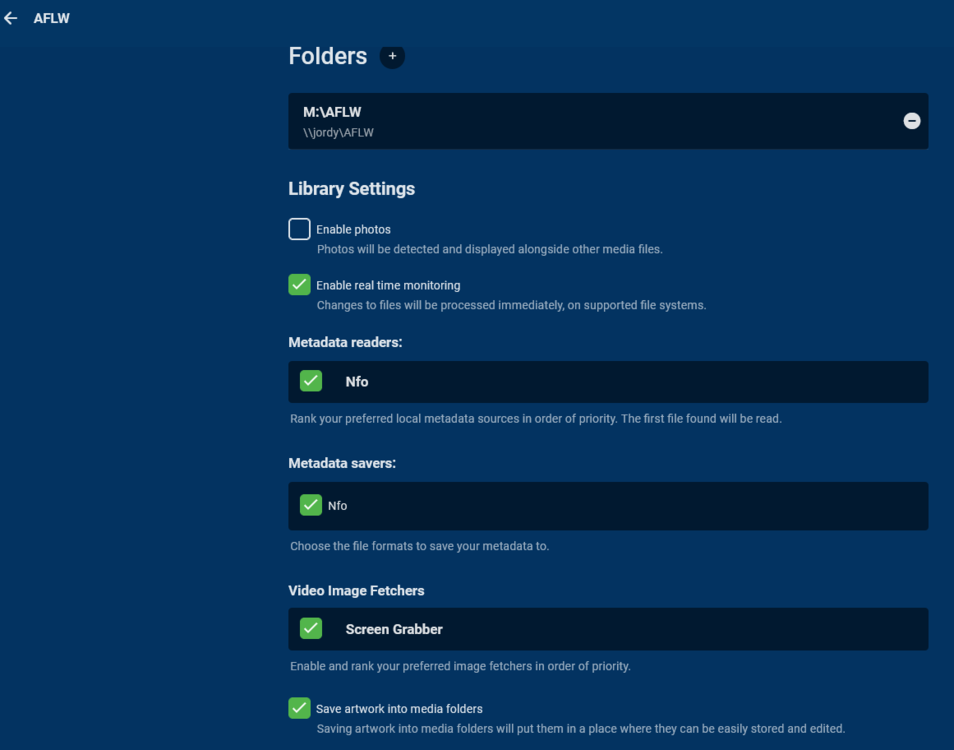Click the Enable photos label text
The height and width of the screenshot is (750, 954).
[353, 229]
